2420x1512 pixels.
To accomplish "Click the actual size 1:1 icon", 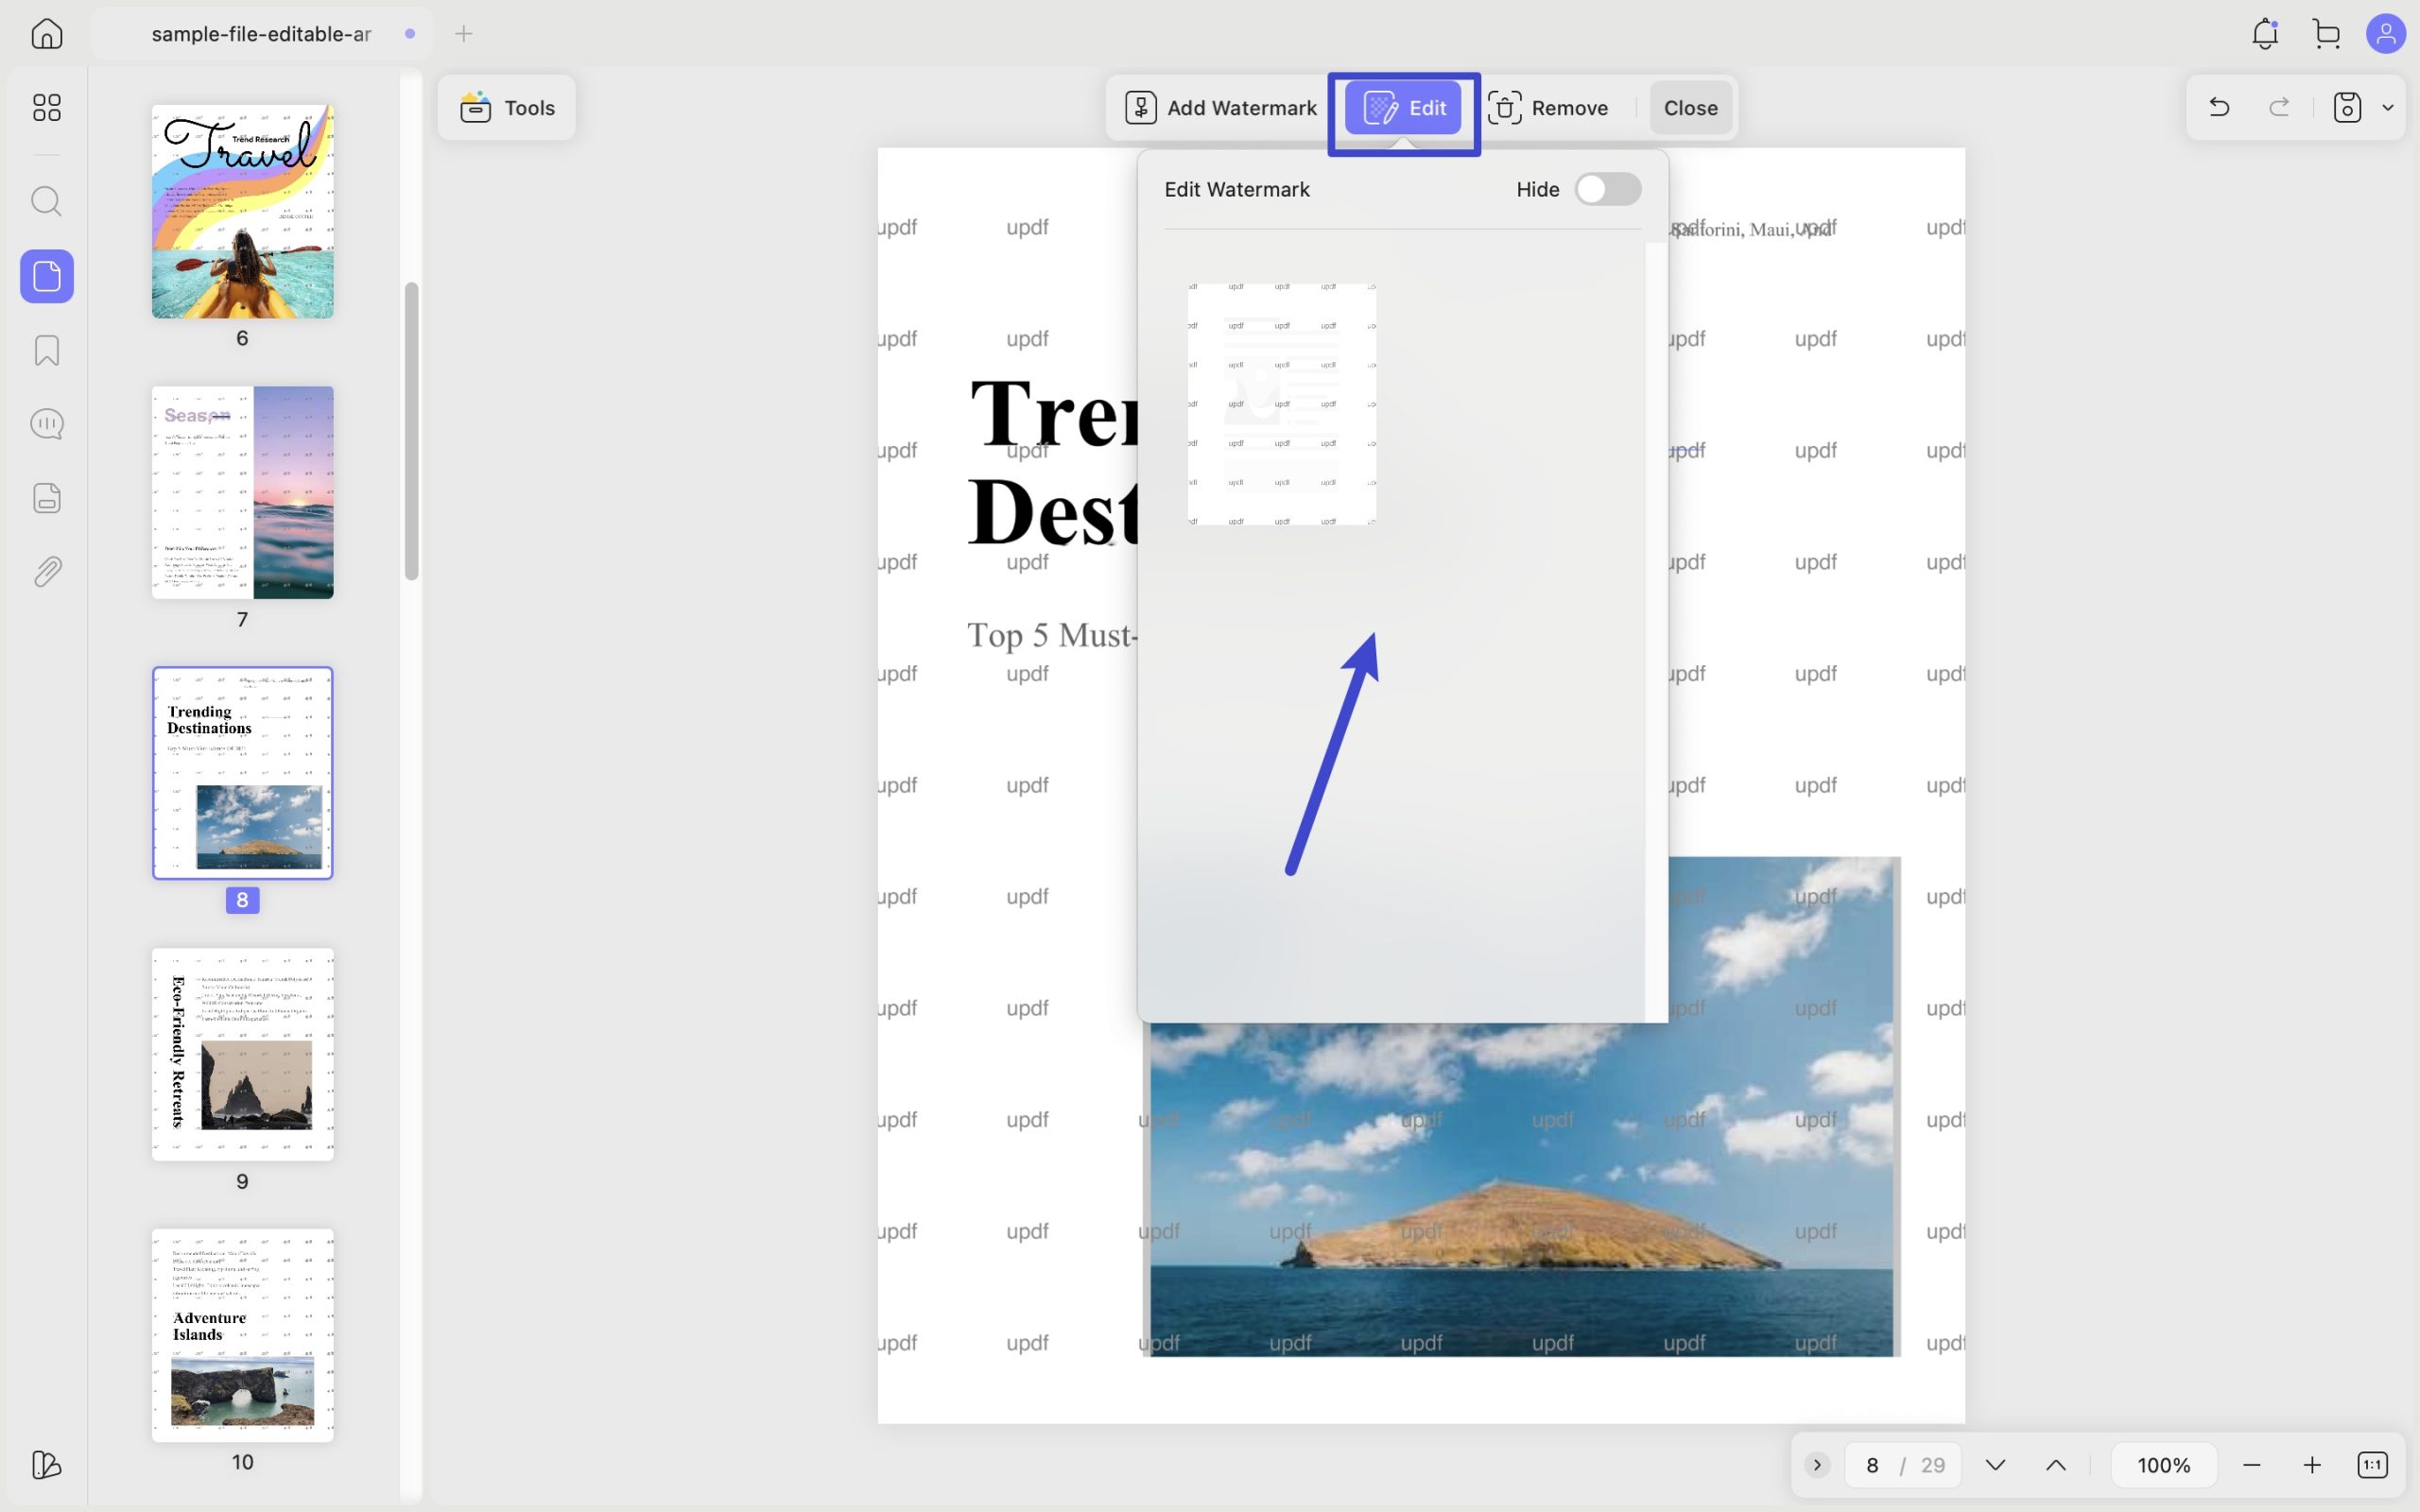I will pyautogui.click(x=2372, y=1465).
